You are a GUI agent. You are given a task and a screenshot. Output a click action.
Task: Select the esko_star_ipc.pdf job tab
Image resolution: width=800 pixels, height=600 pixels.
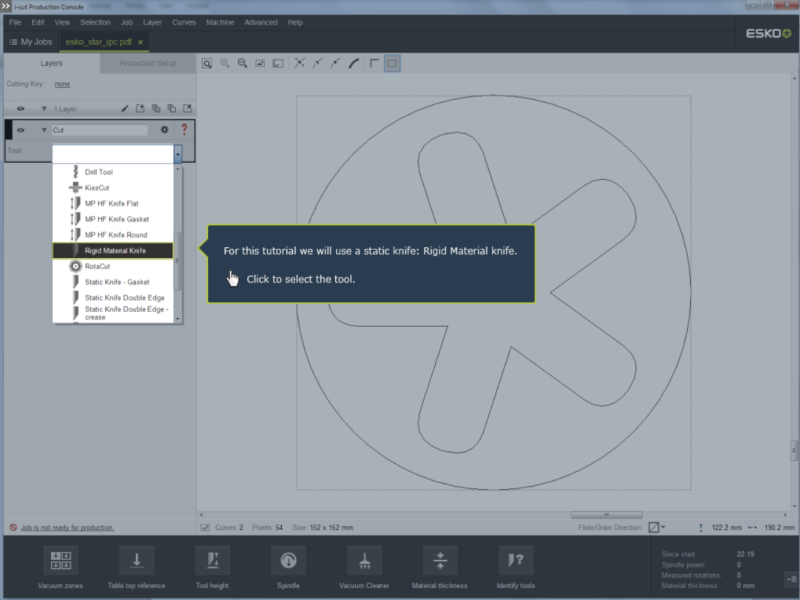[x=98, y=42]
